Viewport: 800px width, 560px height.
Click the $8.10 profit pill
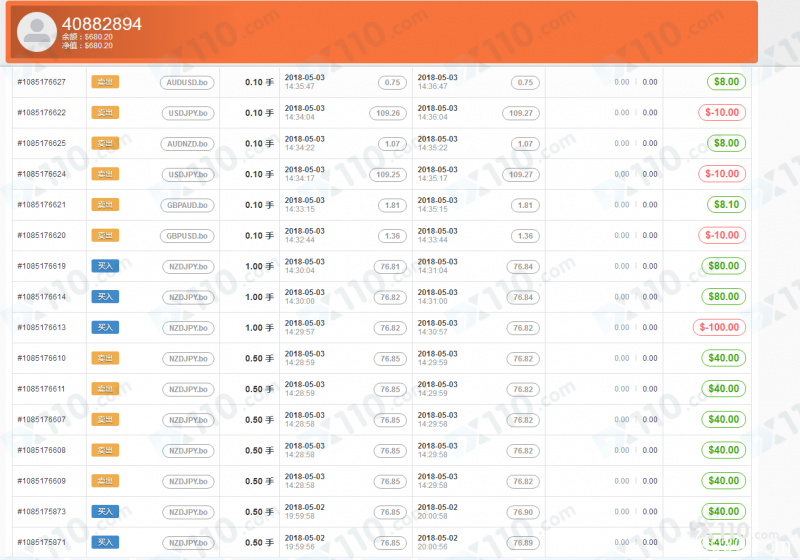coord(727,205)
